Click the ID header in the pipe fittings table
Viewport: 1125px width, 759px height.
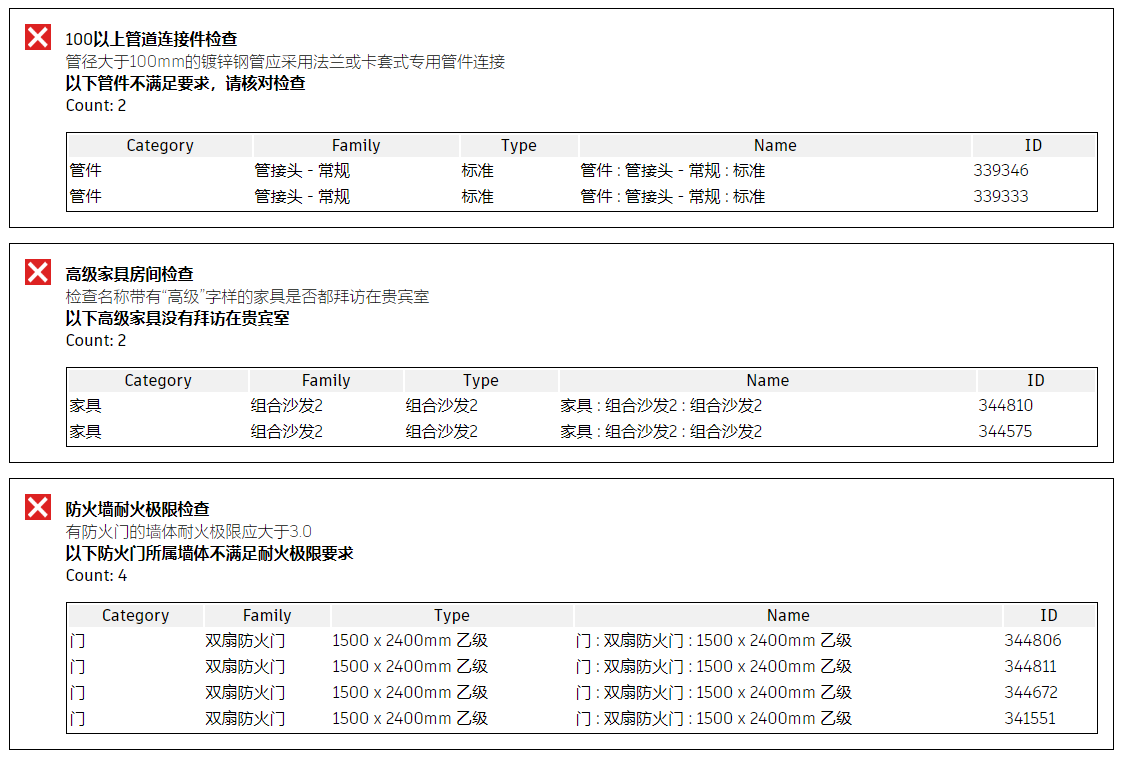(x=1033, y=146)
